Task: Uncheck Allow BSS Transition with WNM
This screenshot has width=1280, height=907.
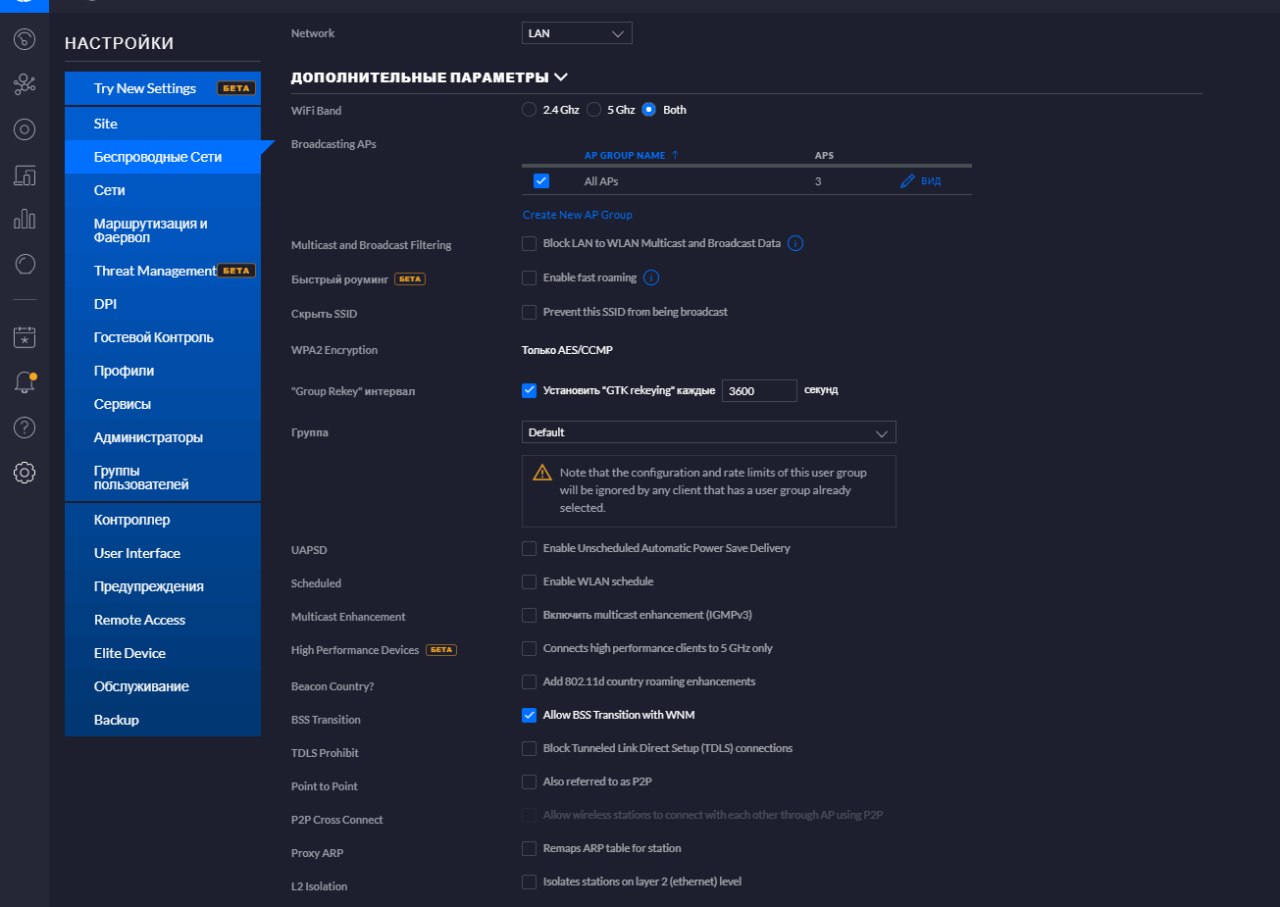Action: [529, 715]
